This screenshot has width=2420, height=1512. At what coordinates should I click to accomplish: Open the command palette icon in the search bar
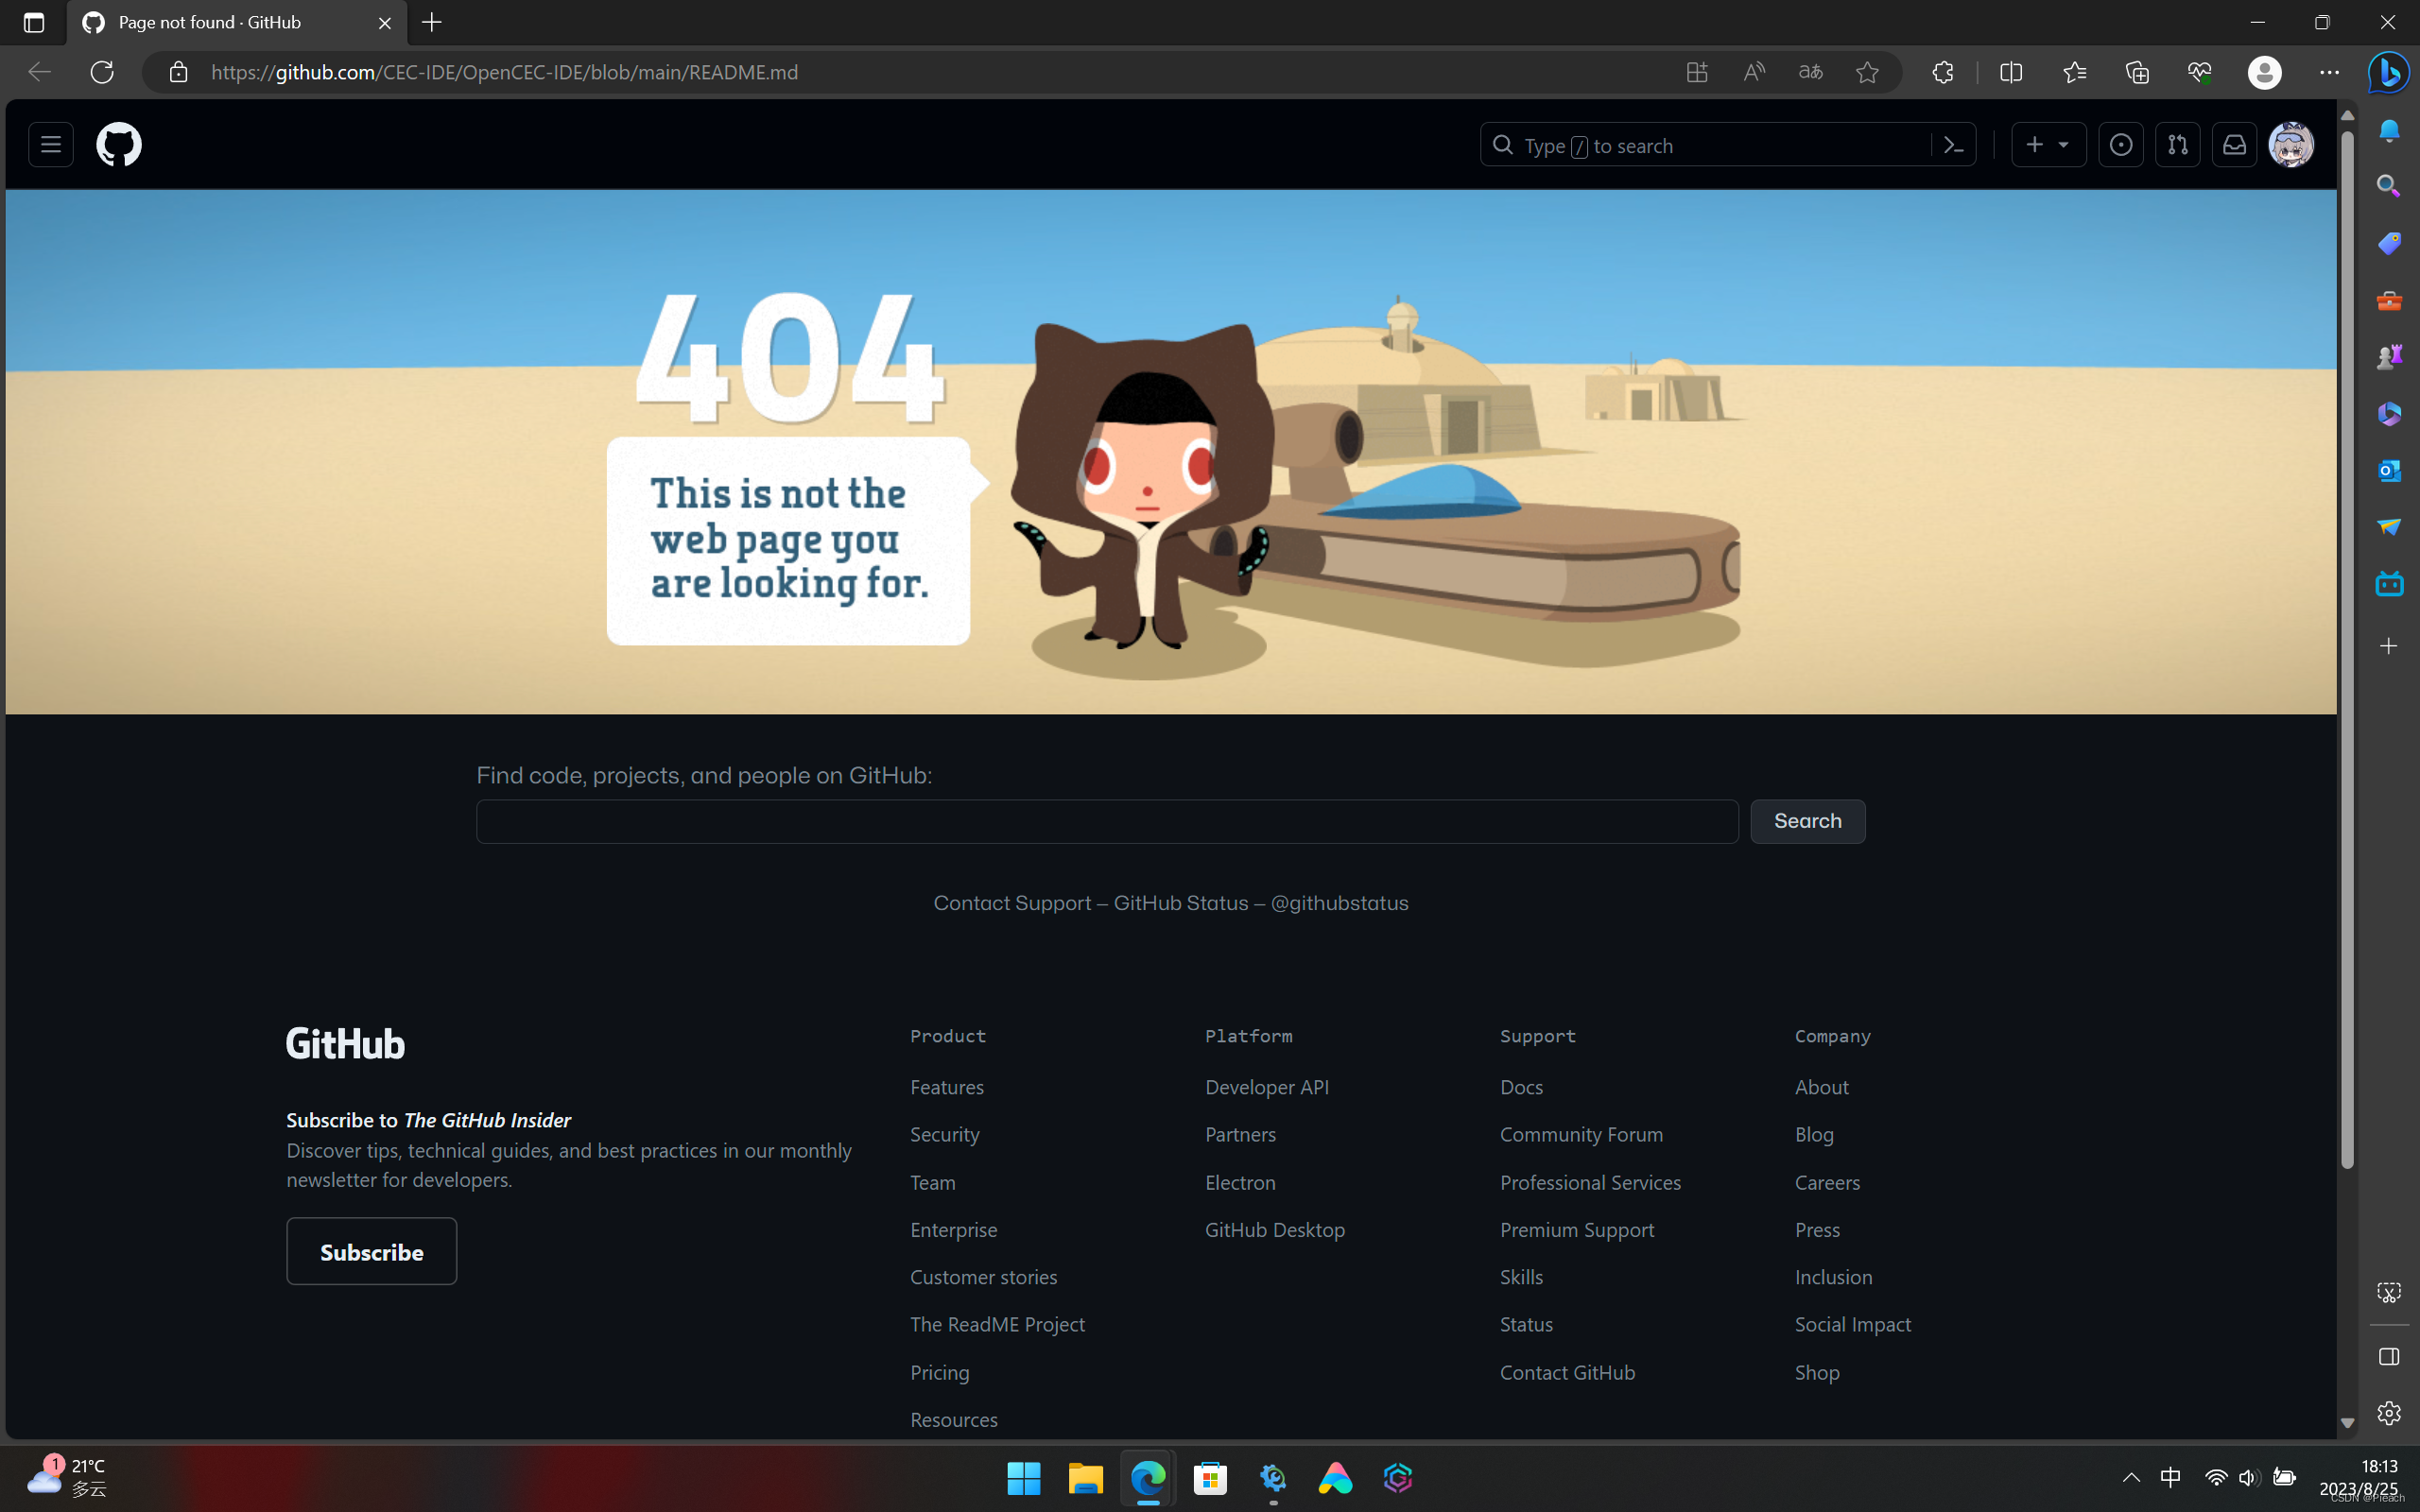(1955, 144)
